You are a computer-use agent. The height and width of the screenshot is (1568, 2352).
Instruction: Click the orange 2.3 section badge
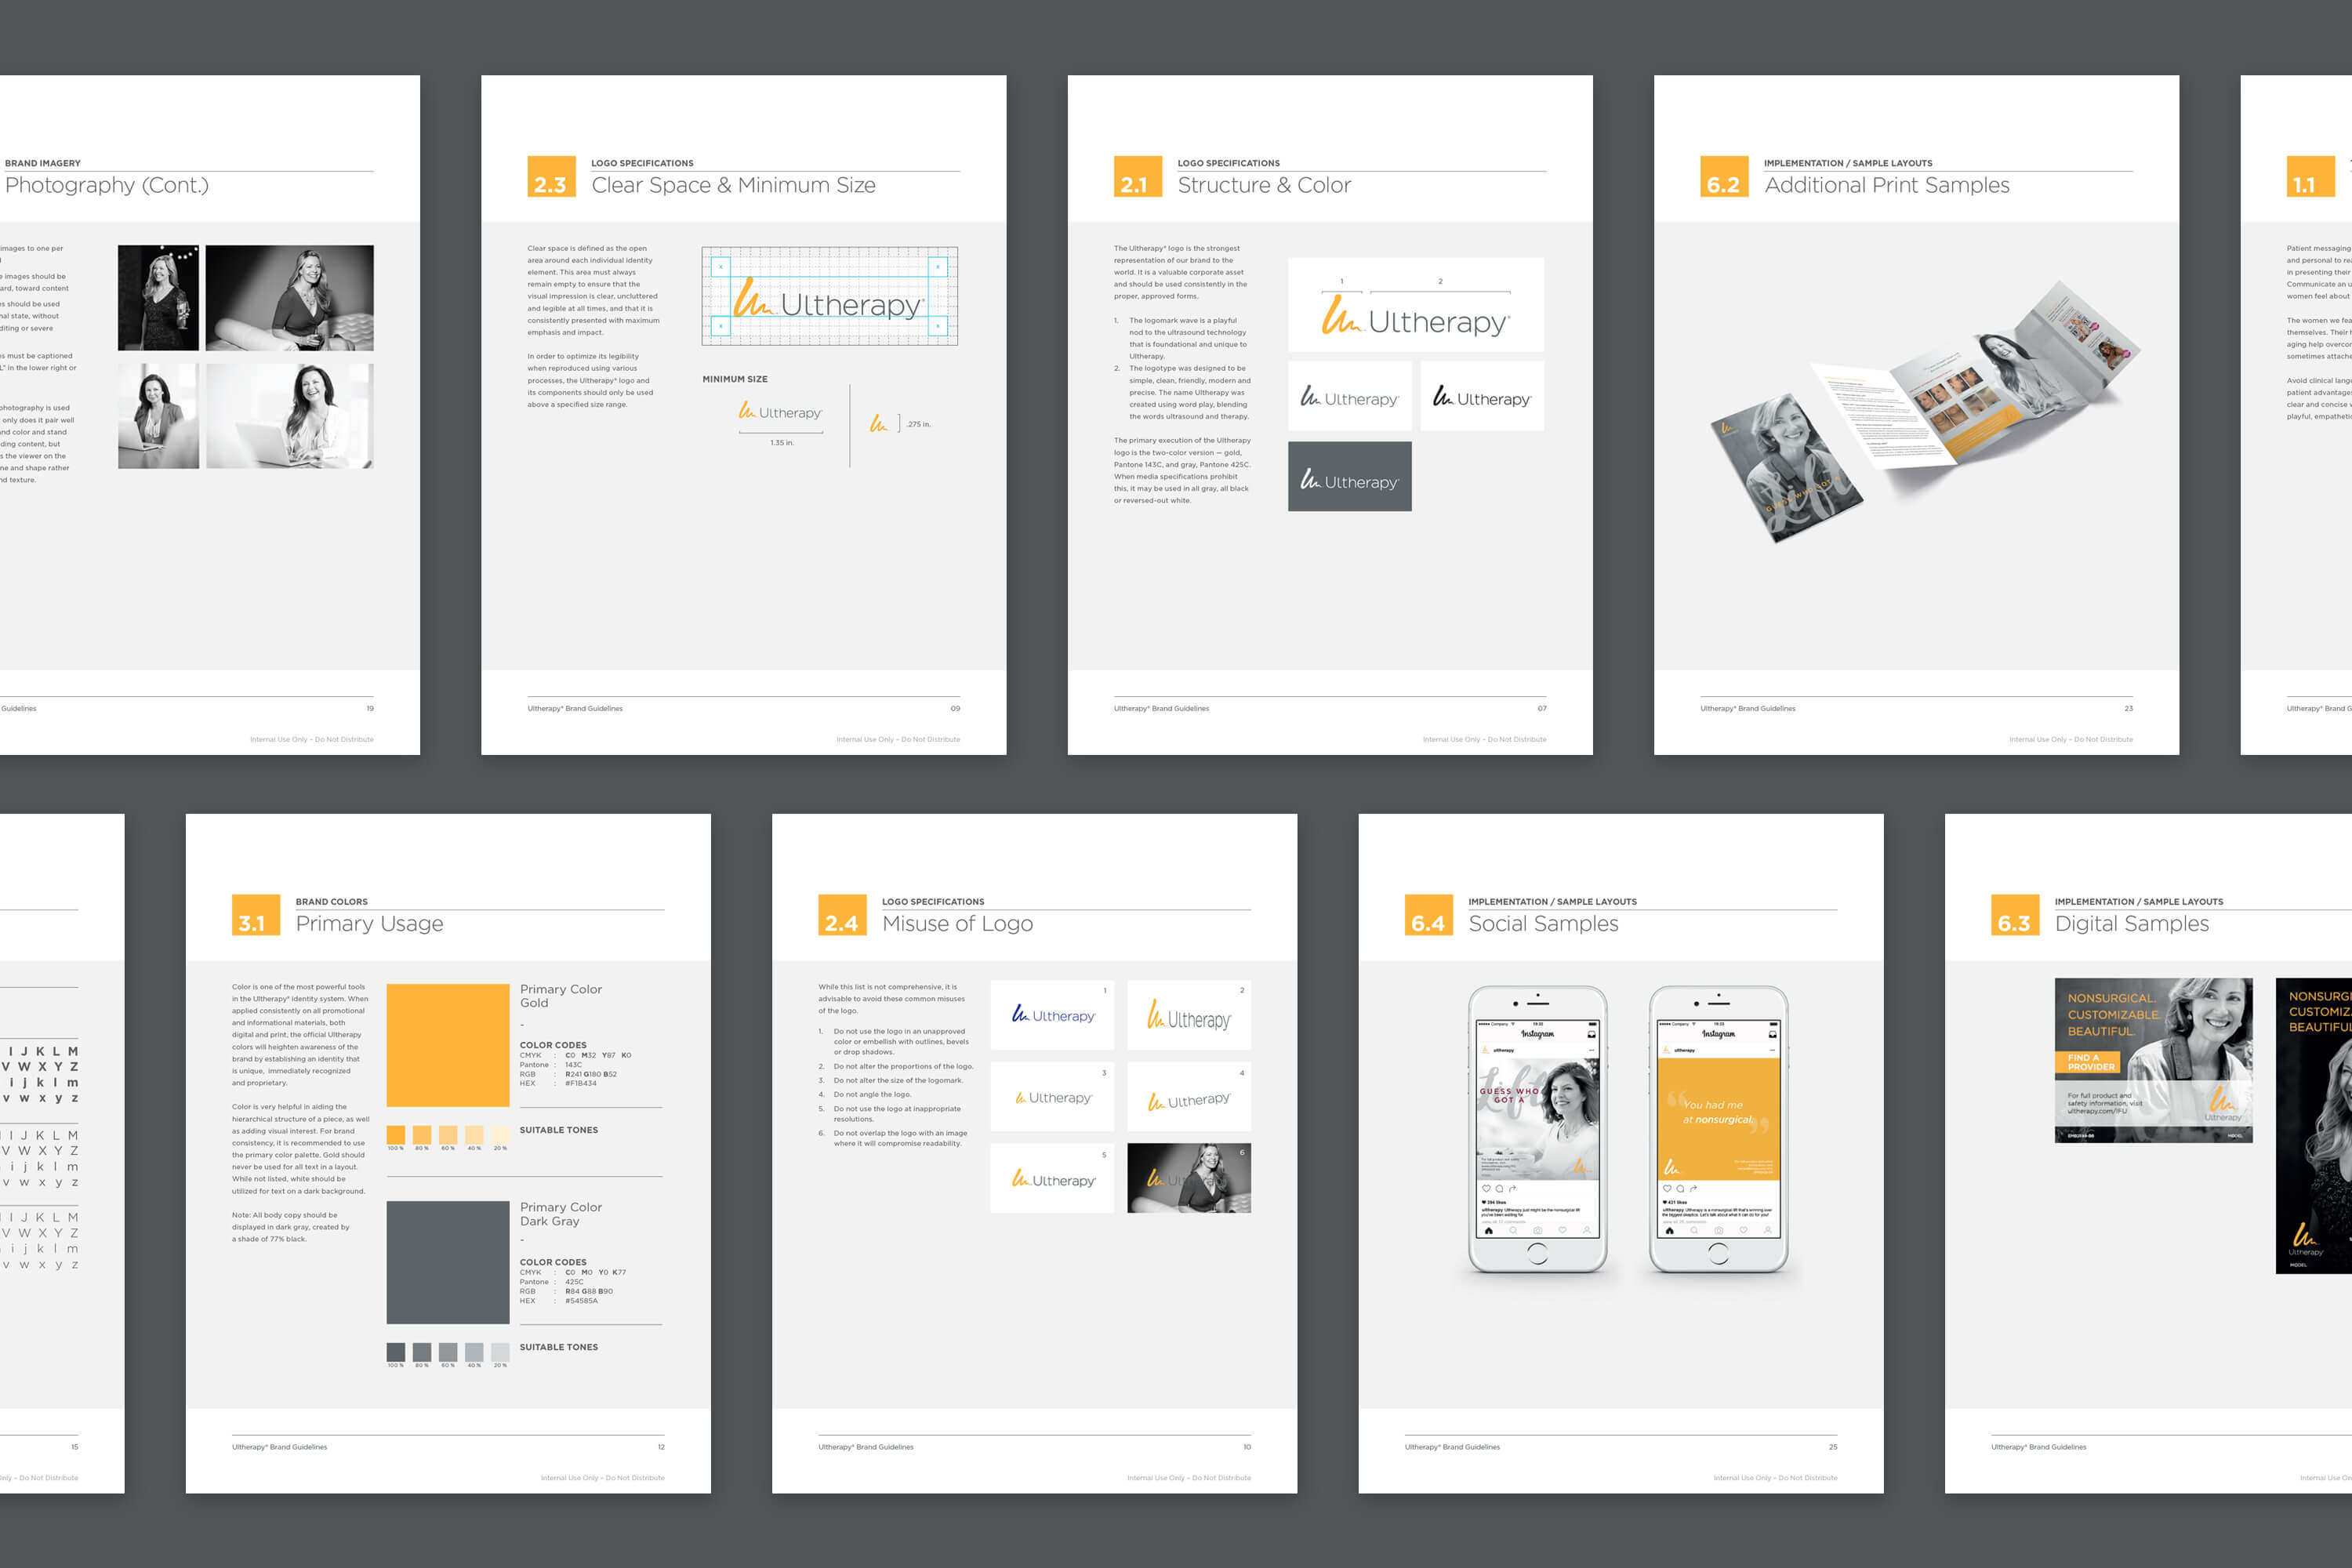point(551,177)
